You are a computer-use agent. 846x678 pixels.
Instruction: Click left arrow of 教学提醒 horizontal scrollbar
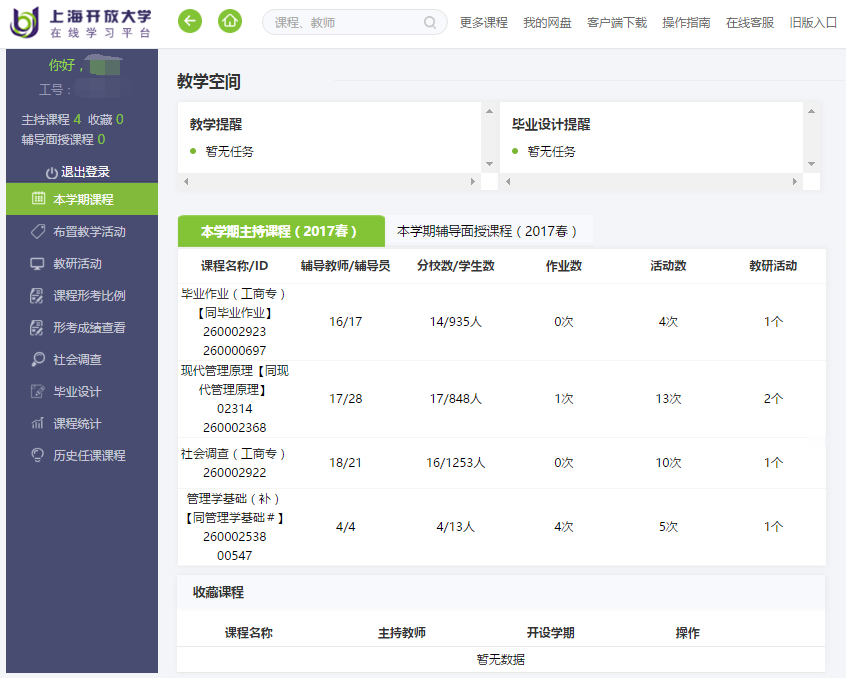coord(186,182)
